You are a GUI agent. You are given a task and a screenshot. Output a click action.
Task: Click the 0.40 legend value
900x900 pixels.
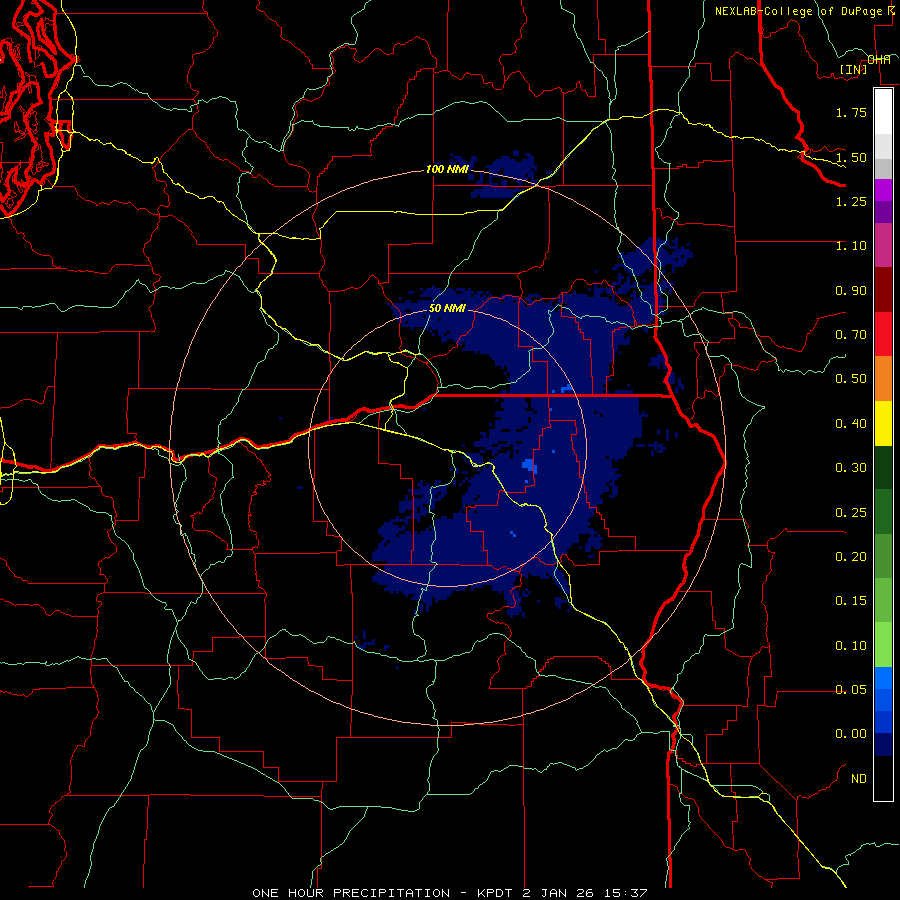pyautogui.click(x=851, y=424)
